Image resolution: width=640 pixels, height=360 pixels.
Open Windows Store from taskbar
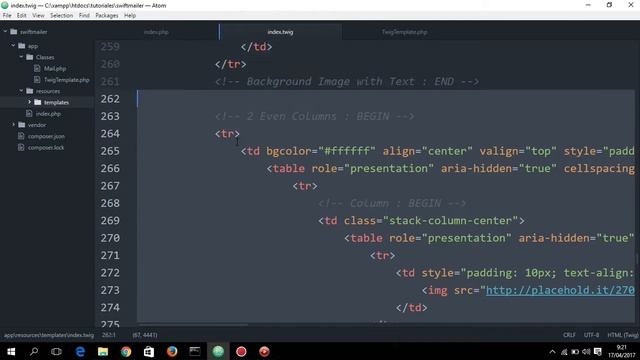tap(149, 351)
